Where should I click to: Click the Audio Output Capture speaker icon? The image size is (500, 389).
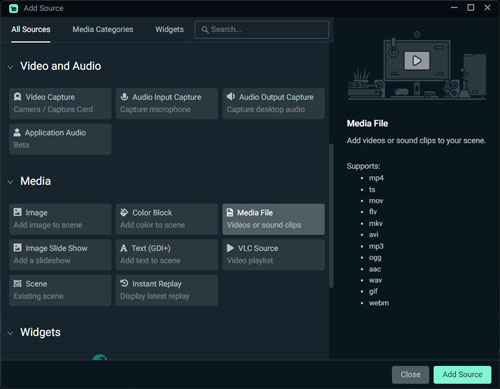pyautogui.click(x=231, y=97)
